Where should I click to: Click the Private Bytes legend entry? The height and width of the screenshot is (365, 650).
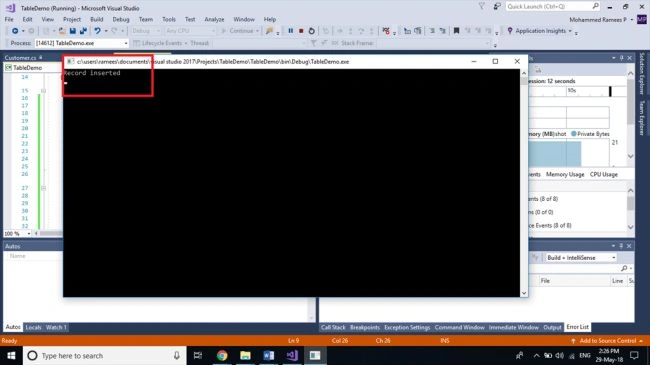click(590, 134)
